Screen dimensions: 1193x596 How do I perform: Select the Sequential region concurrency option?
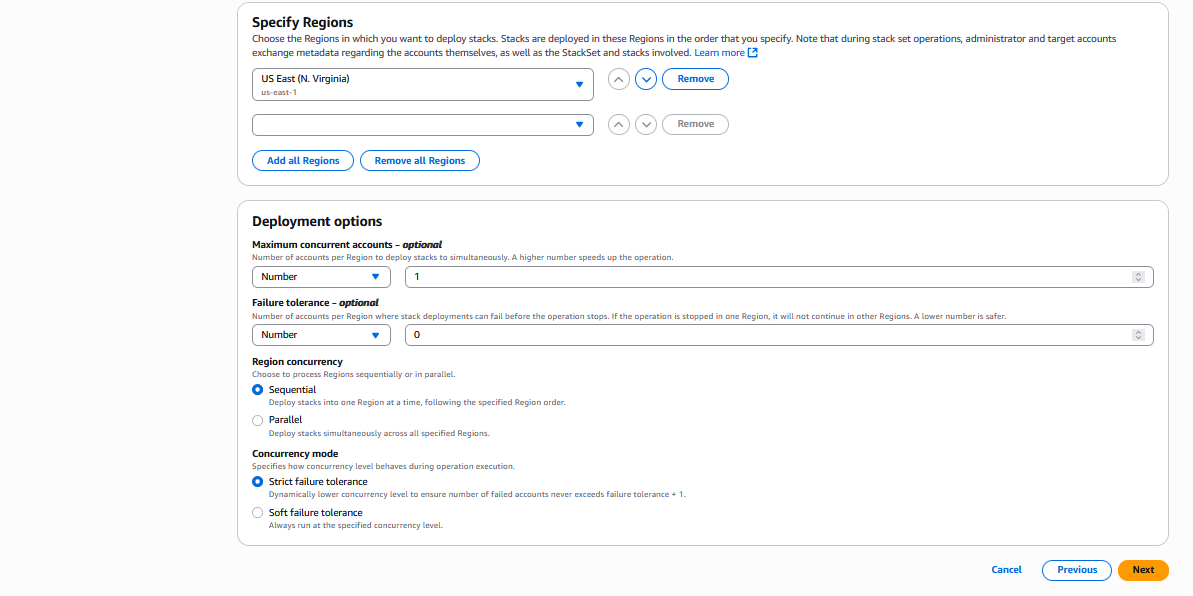click(257, 389)
